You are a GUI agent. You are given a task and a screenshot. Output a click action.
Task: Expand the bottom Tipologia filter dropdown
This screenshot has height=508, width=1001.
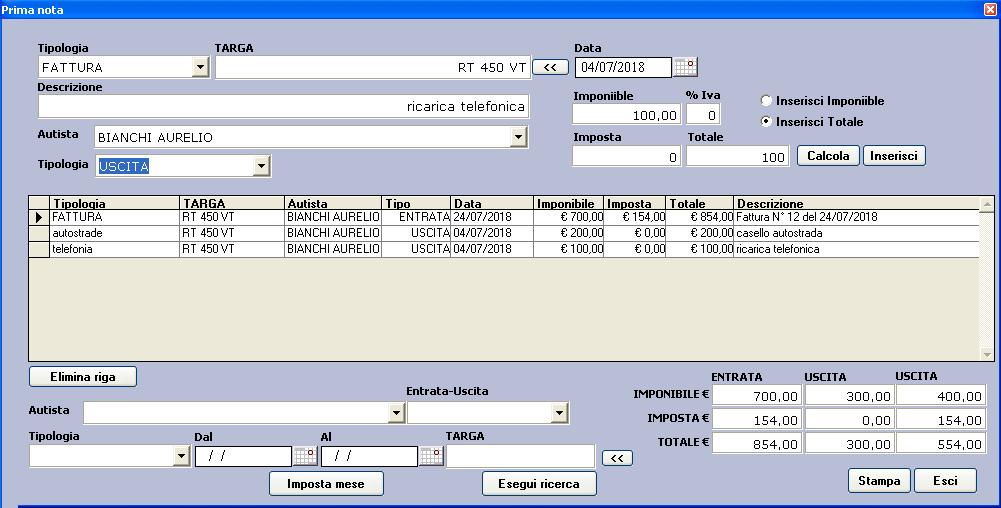181,456
